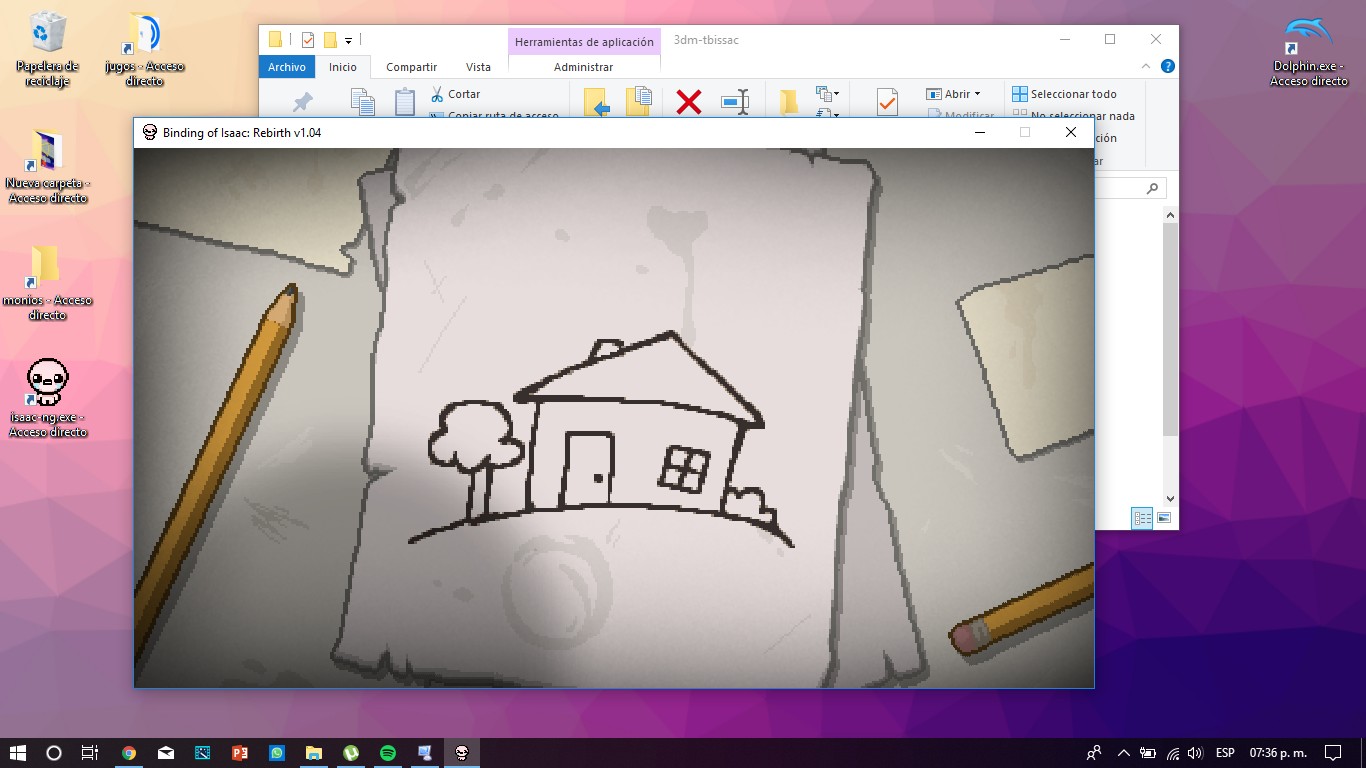Collapse the Explorer ribbon with chevron
The image size is (1366, 768).
pos(1146,67)
